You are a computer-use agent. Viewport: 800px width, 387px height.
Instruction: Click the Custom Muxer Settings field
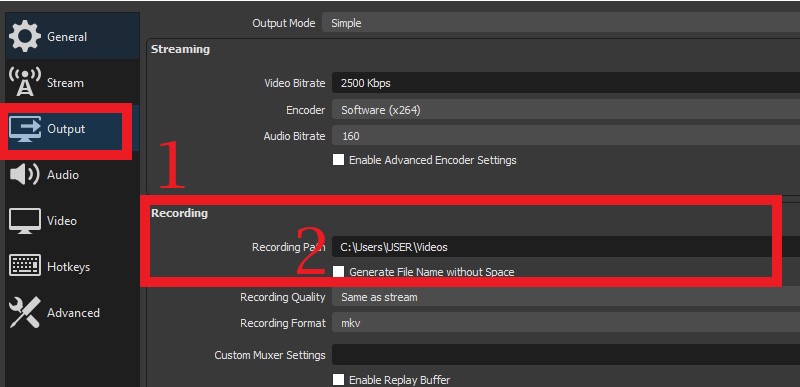click(x=566, y=354)
